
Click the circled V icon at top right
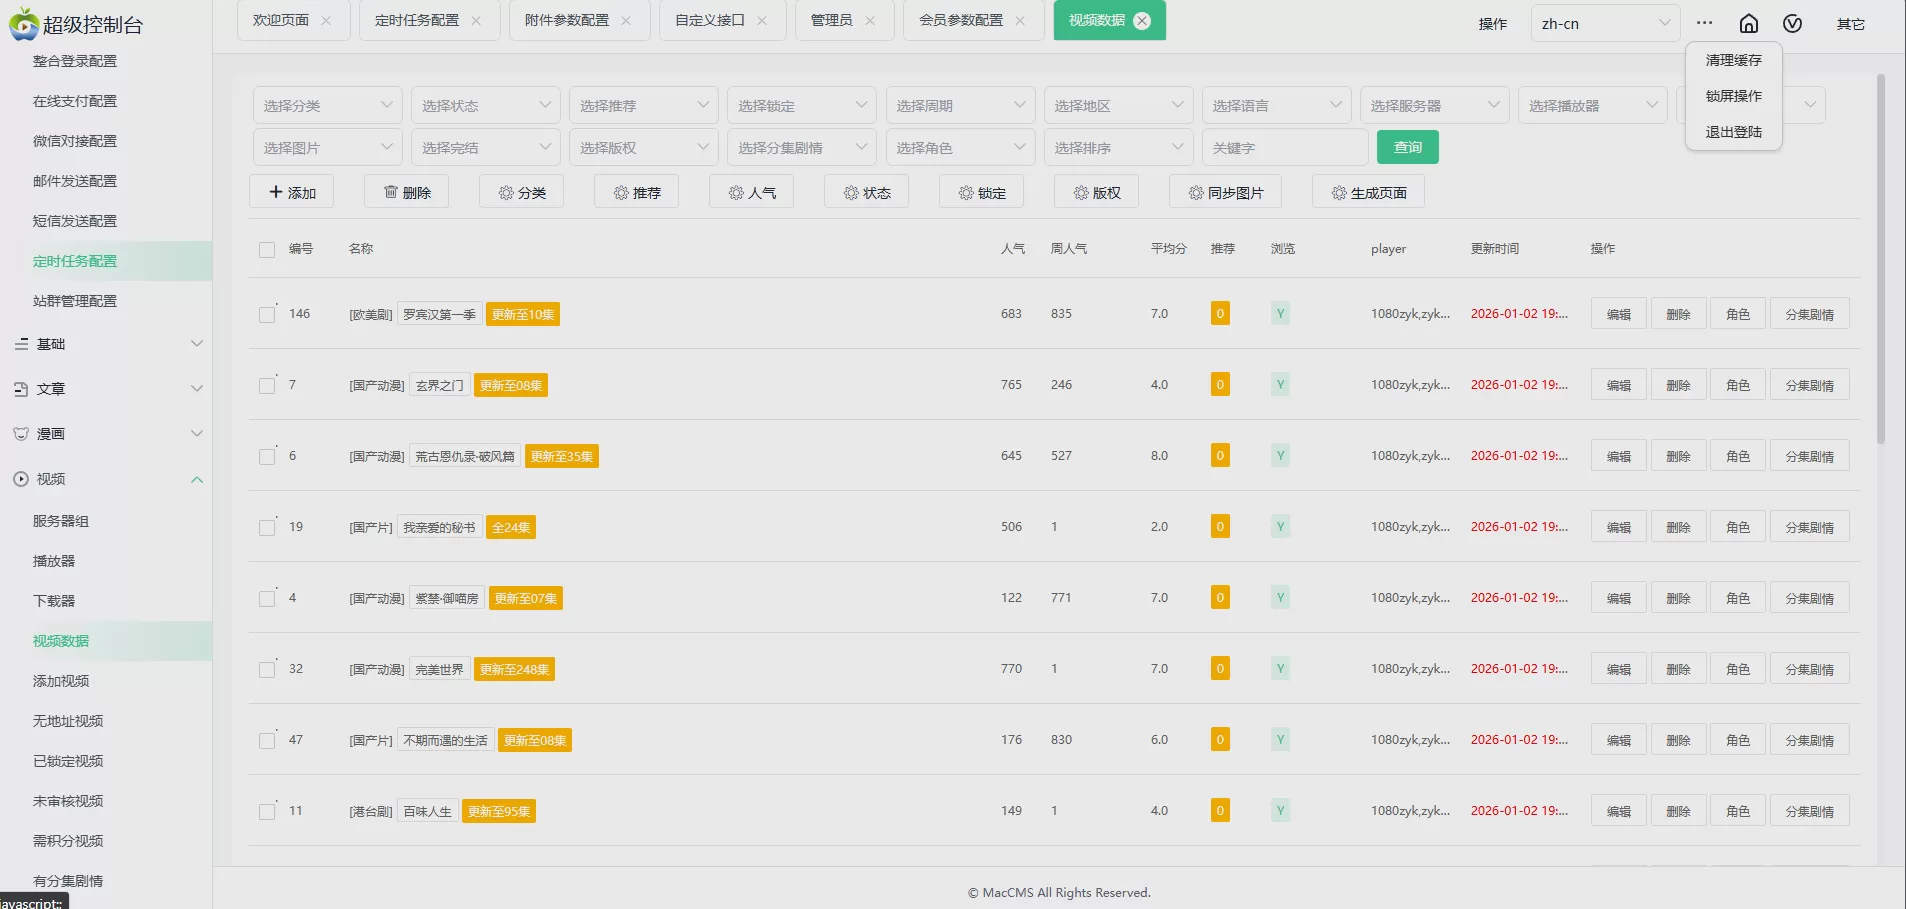[x=1792, y=23]
